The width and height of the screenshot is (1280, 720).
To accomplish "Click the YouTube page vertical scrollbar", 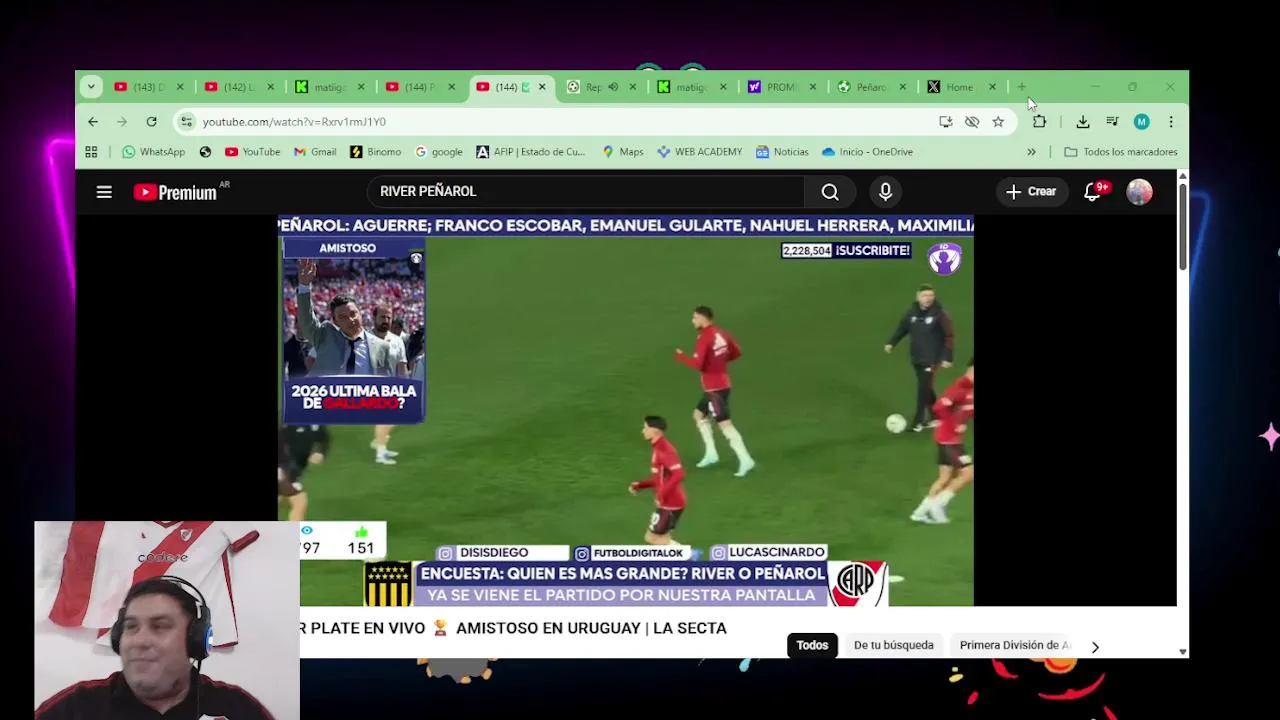I will point(1182,226).
